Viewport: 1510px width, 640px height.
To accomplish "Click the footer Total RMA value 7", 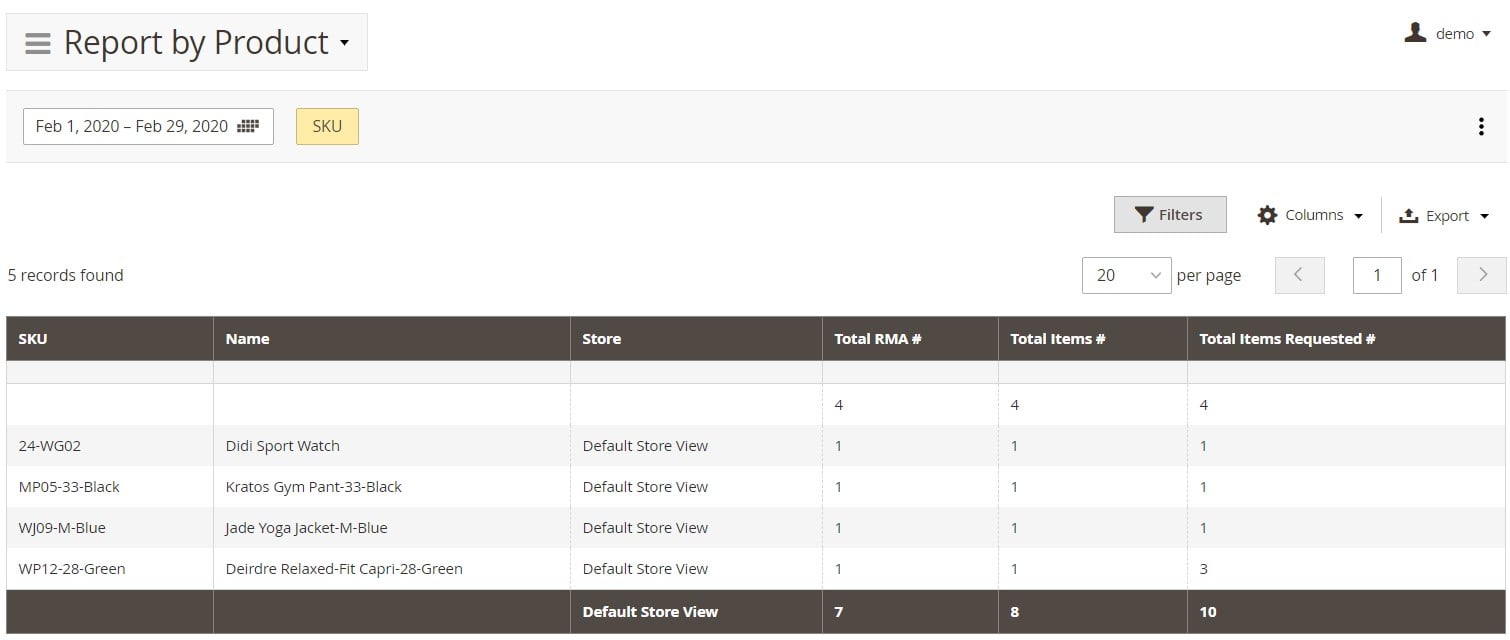I will (839, 612).
